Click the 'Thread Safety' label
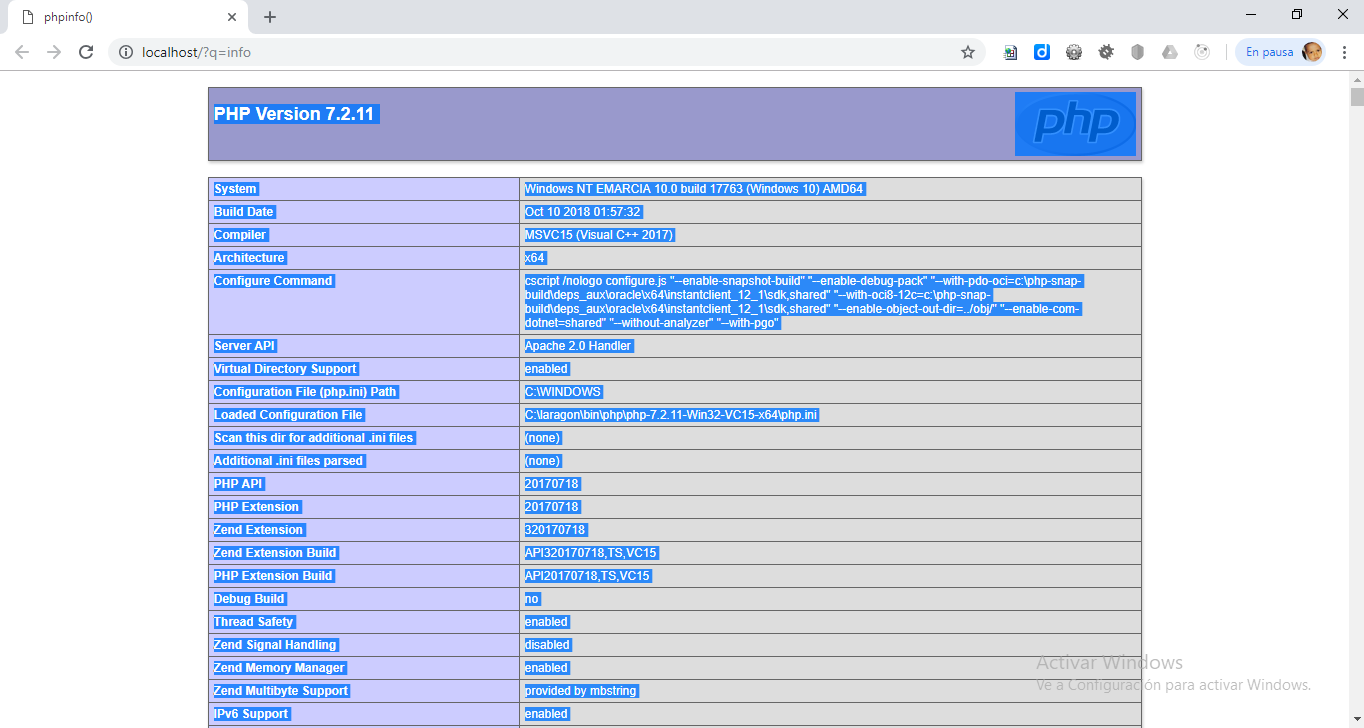This screenshot has height=728, width=1364. pyautogui.click(x=253, y=622)
